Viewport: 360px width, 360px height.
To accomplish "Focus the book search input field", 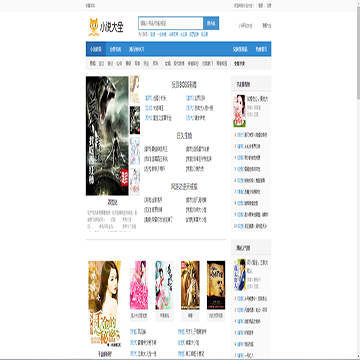I will pyautogui.click(x=171, y=23).
